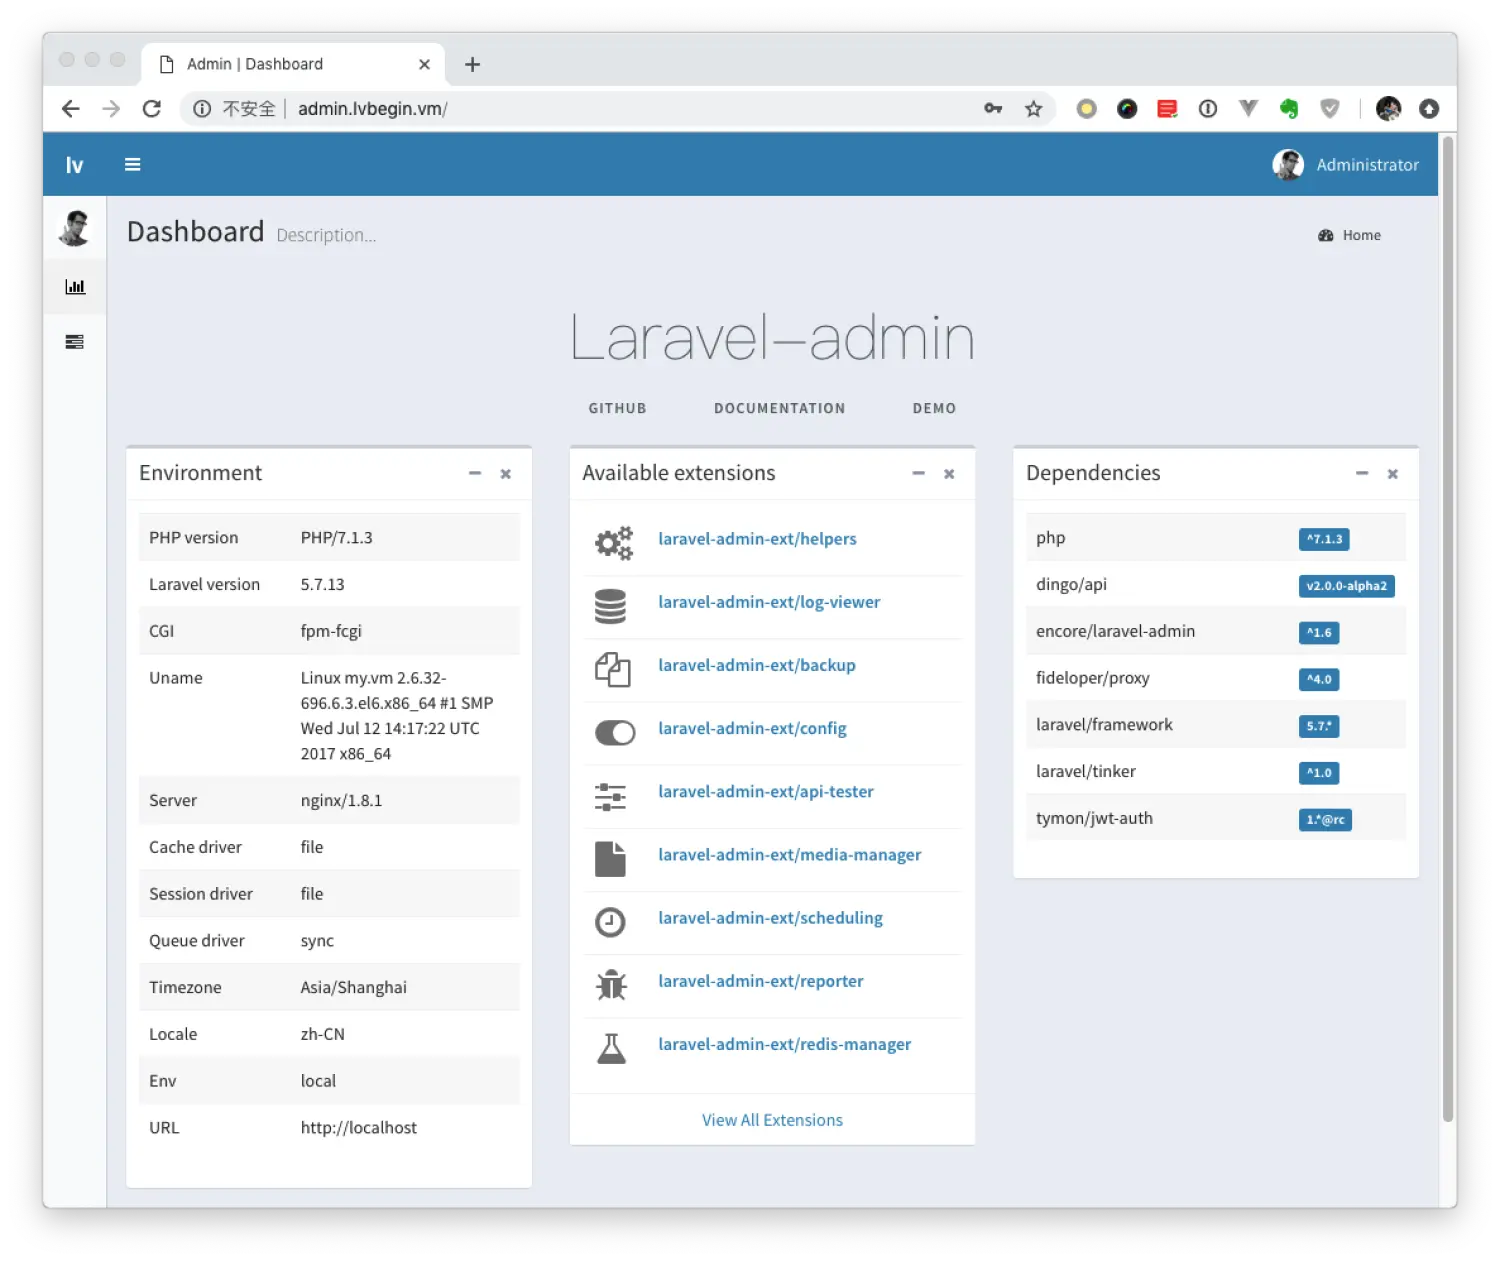Image resolution: width=1500 pixels, height=1261 pixels.
Task: Open a new browser tab
Action: click(x=473, y=65)
